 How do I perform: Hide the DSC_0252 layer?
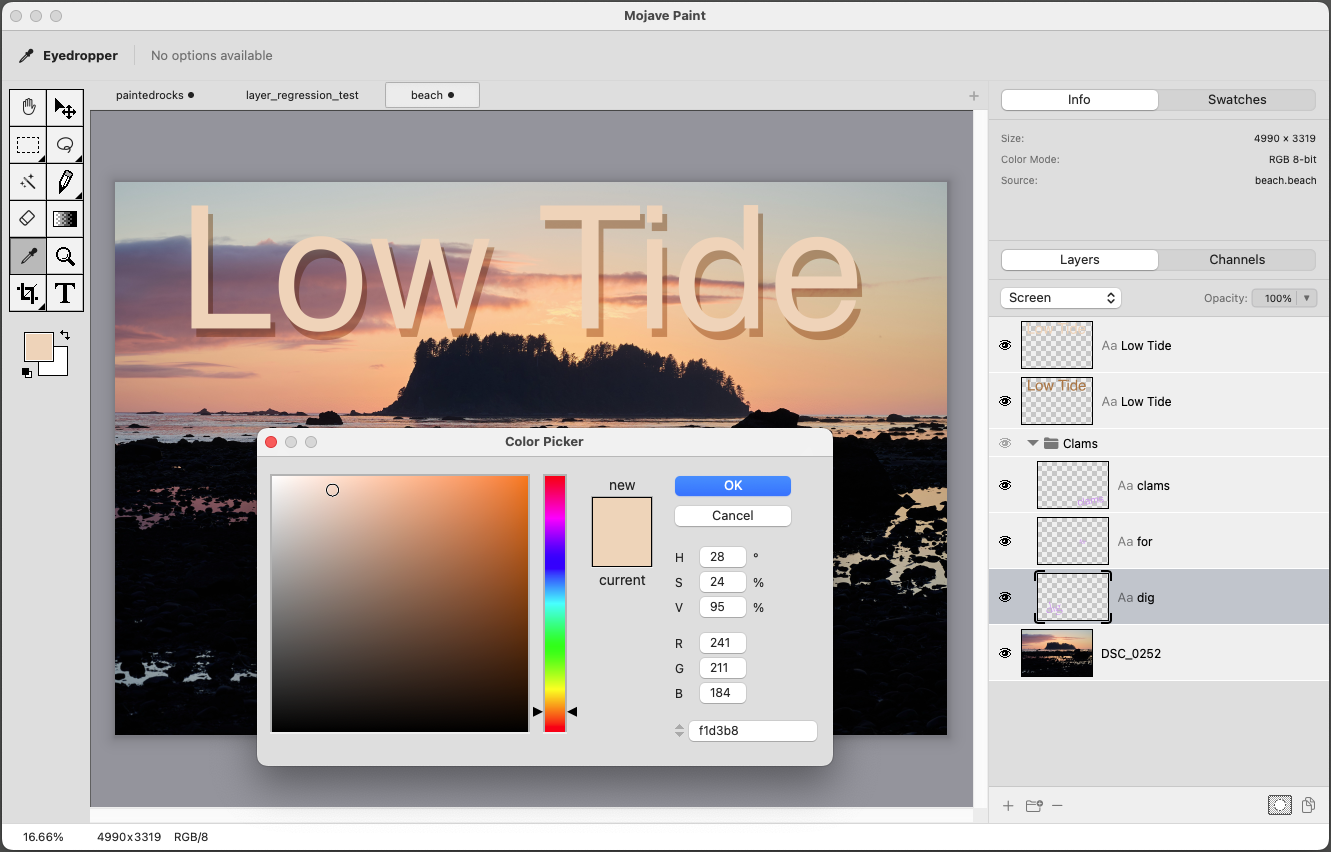(1005, 653)
